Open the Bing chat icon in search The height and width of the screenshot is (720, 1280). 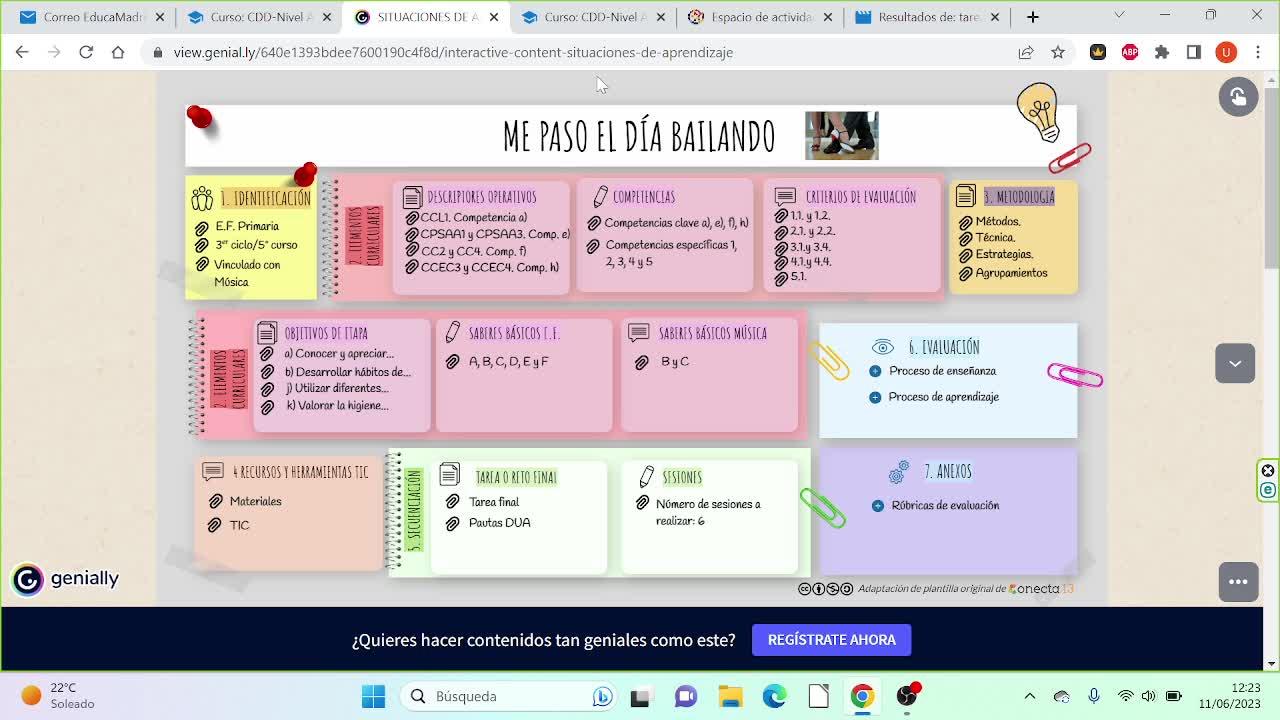pos(602,696)
